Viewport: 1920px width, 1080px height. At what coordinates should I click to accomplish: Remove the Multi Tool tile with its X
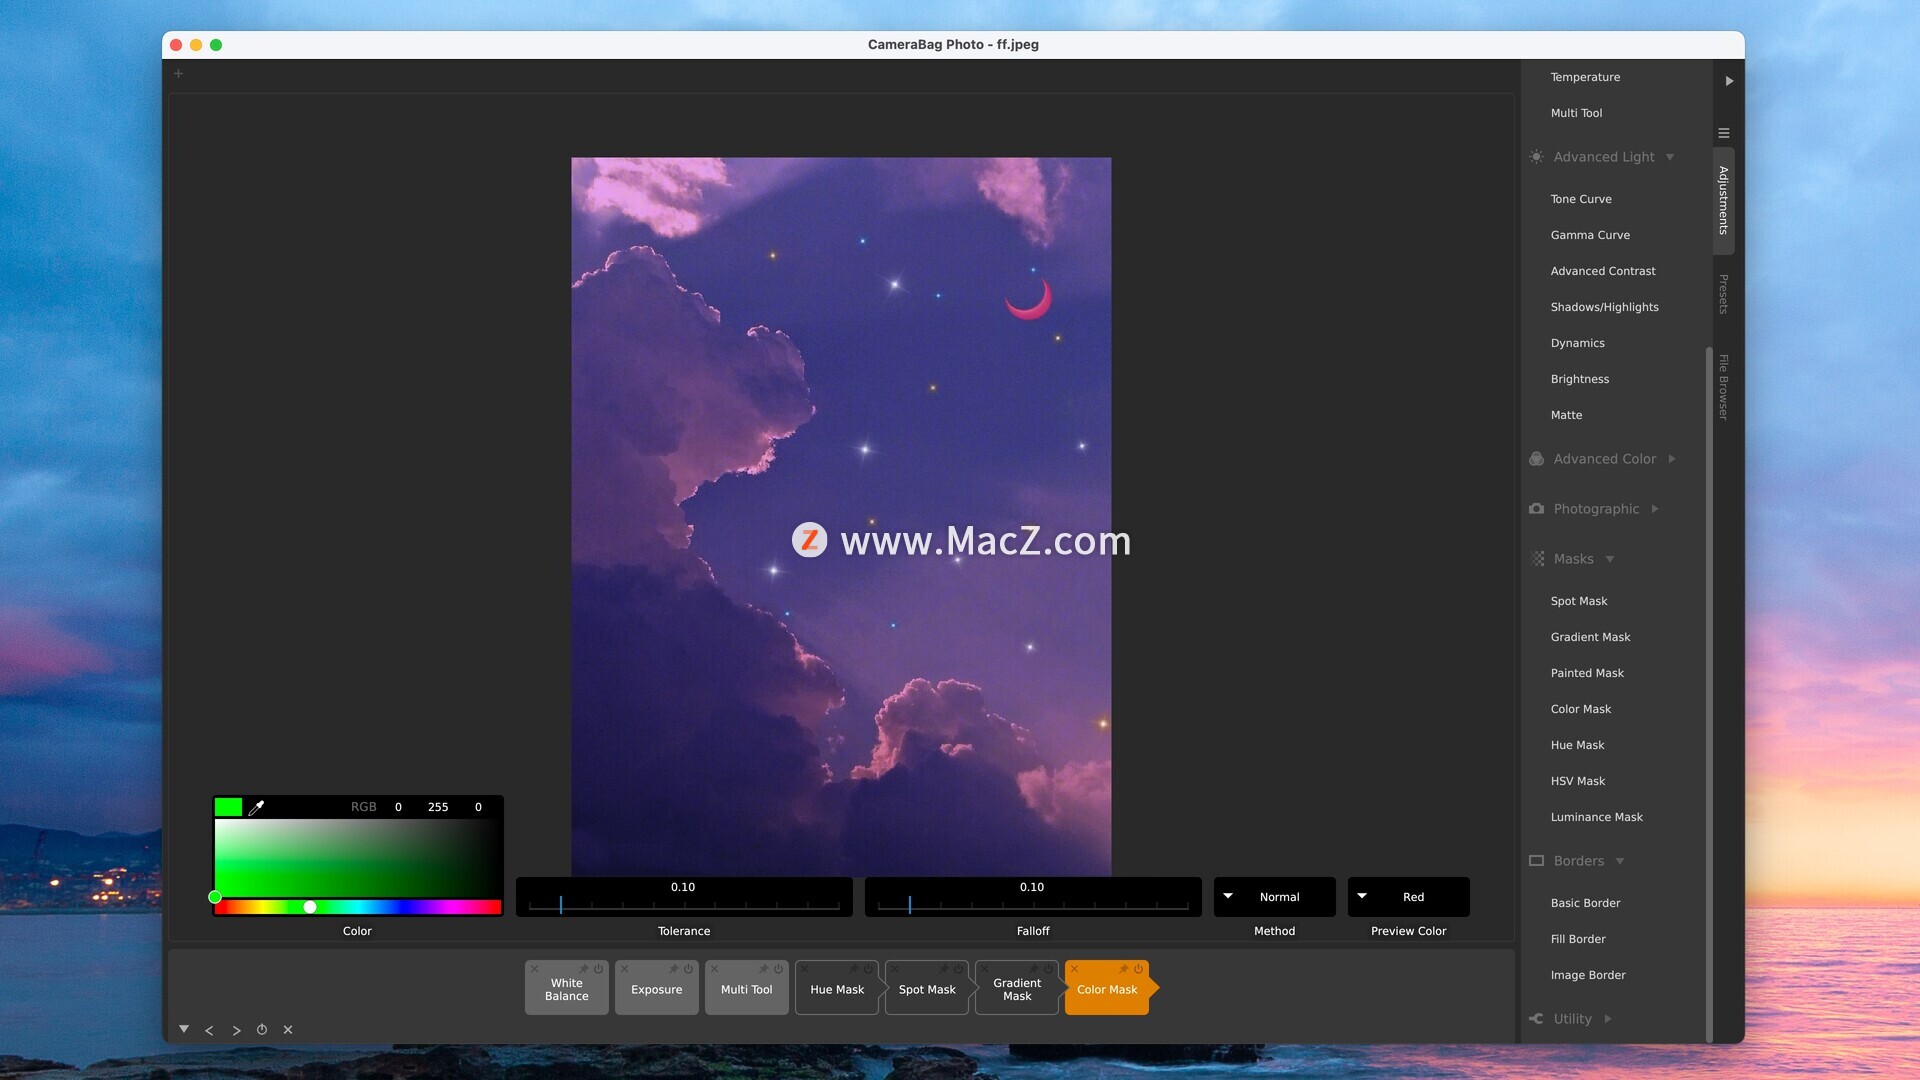tap(715, 969)
